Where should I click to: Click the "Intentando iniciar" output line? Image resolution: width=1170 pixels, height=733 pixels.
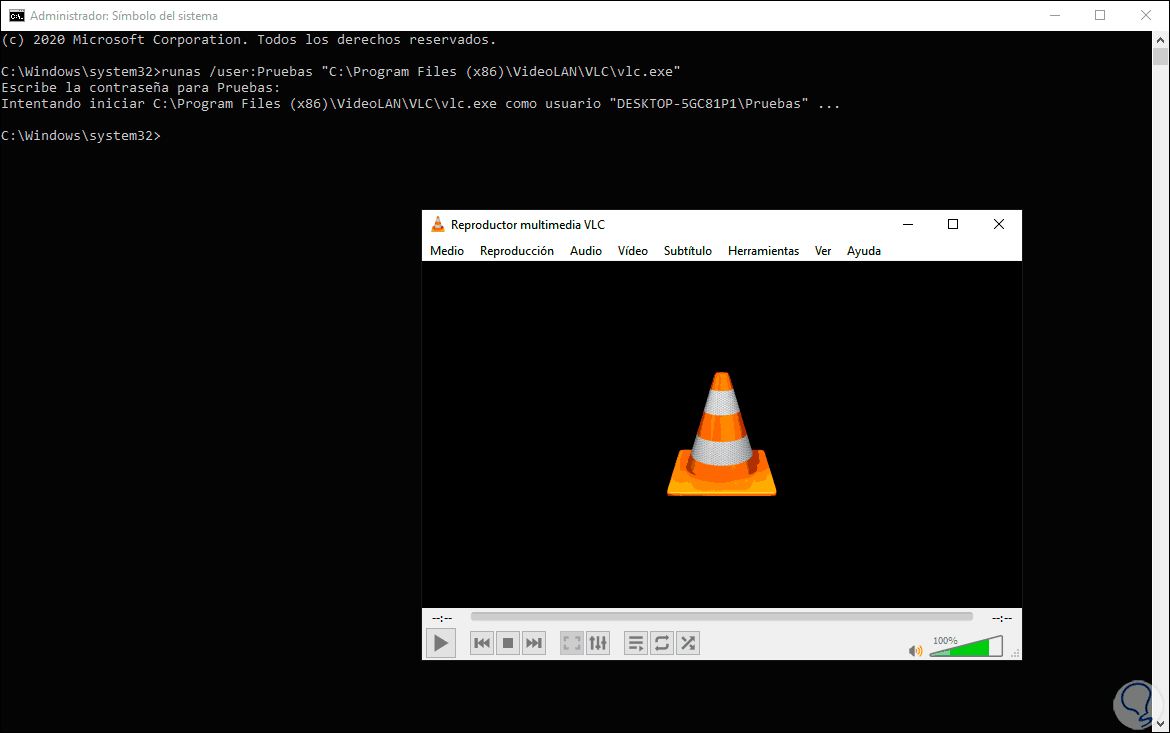tap(421, 104)
